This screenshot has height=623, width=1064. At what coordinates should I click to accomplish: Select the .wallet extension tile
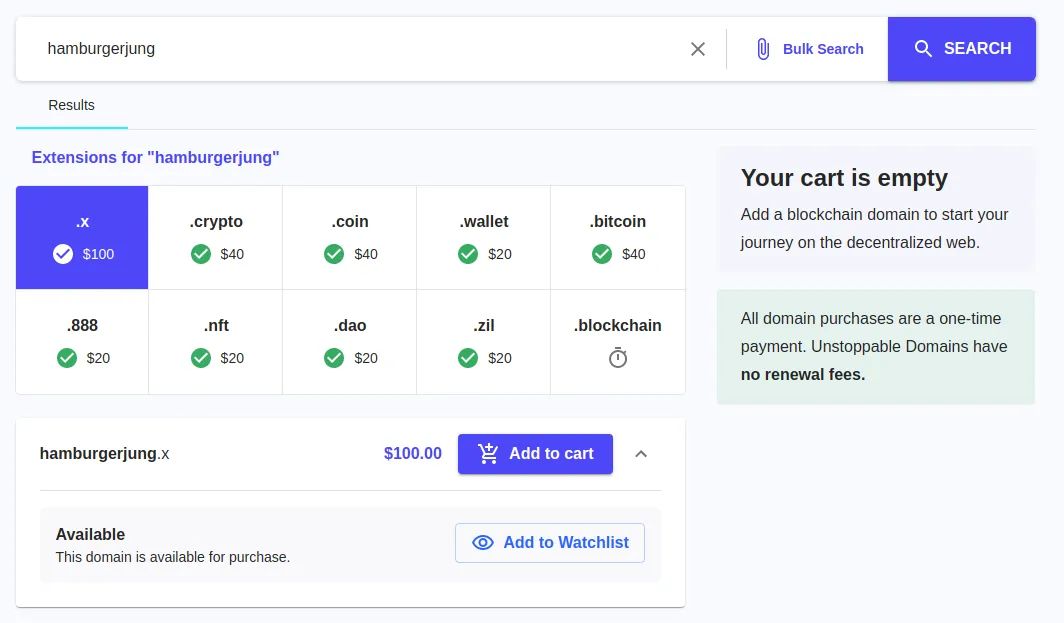coord(484,238)
